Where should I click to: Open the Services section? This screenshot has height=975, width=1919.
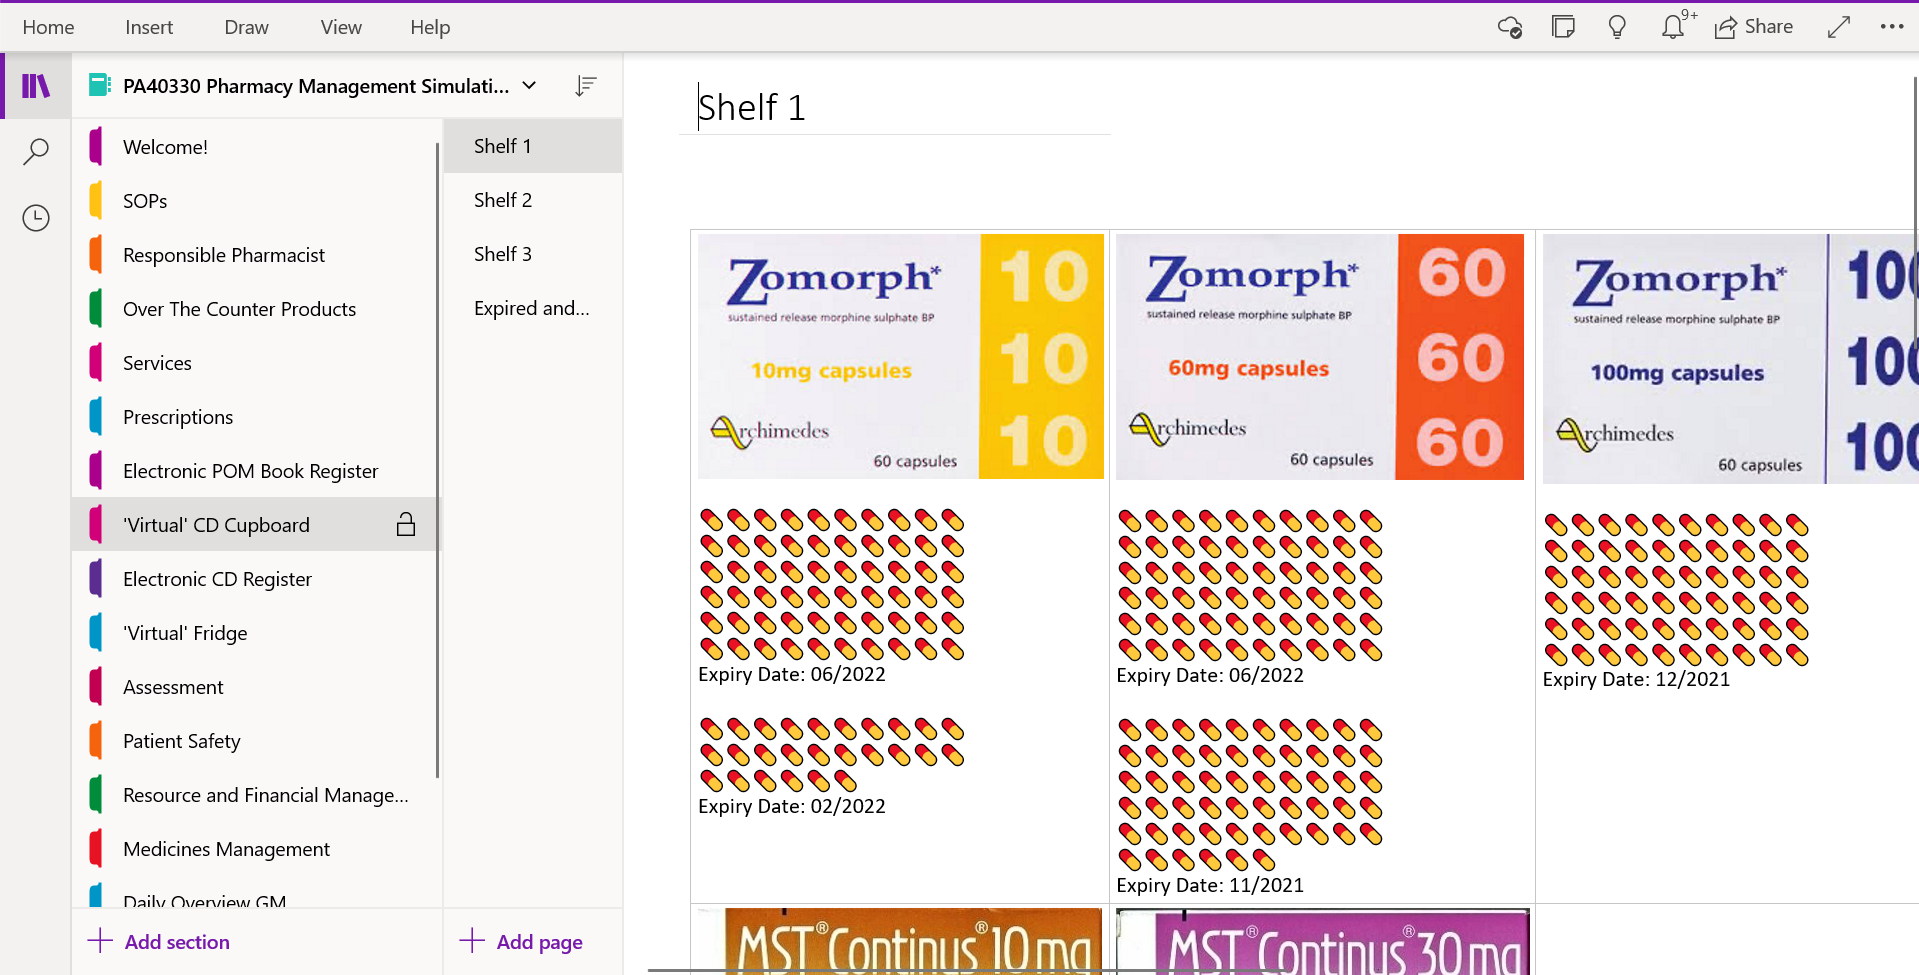255,363
